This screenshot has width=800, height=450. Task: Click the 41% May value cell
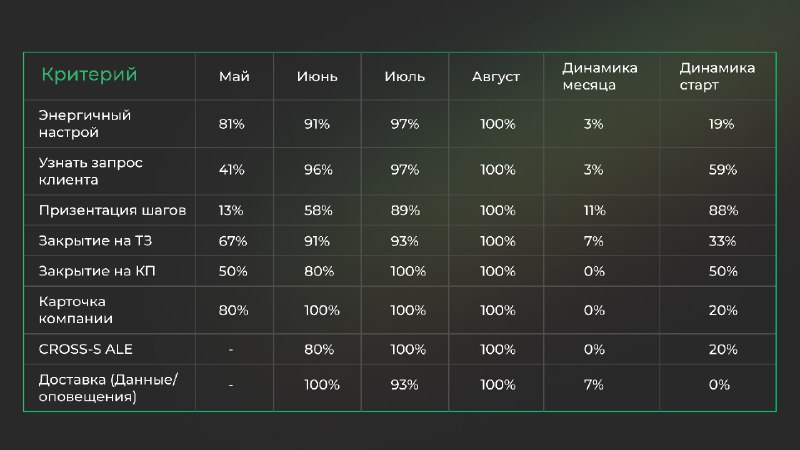tap(232, 170)
